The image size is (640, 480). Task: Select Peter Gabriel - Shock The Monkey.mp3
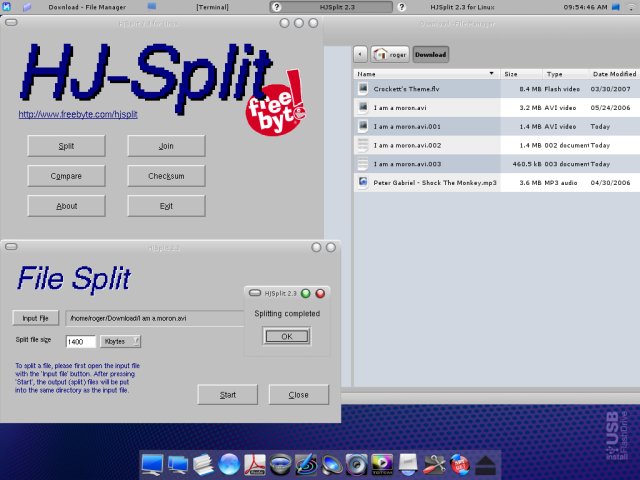click(x=496, y=182)
